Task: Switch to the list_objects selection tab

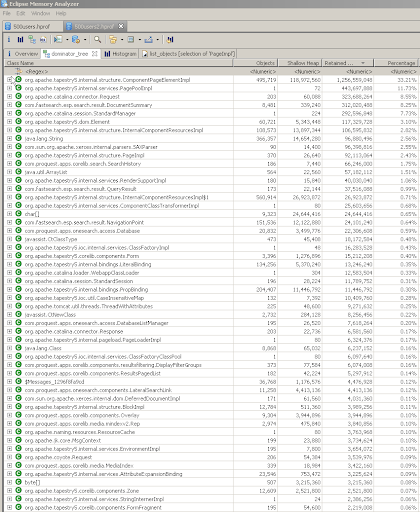Action: [189, 54]
